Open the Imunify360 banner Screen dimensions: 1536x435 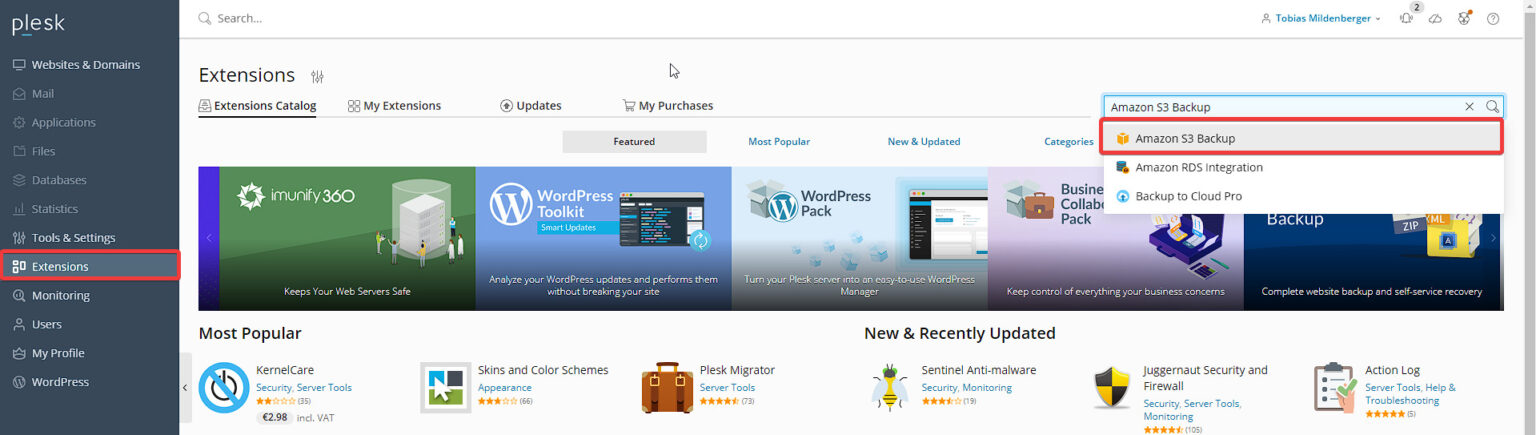tap(347, 238)
